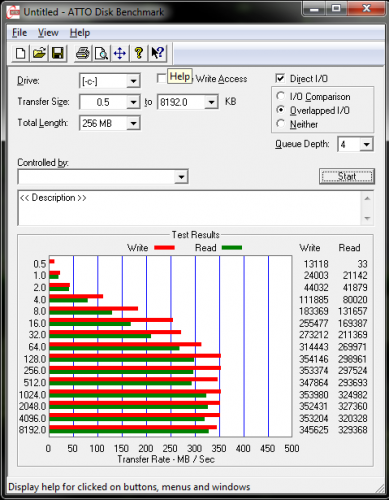The width and height of the screenshot is (389, 500).
Task: Click the 64.0 transfer size row label
Action: [37, 347]
